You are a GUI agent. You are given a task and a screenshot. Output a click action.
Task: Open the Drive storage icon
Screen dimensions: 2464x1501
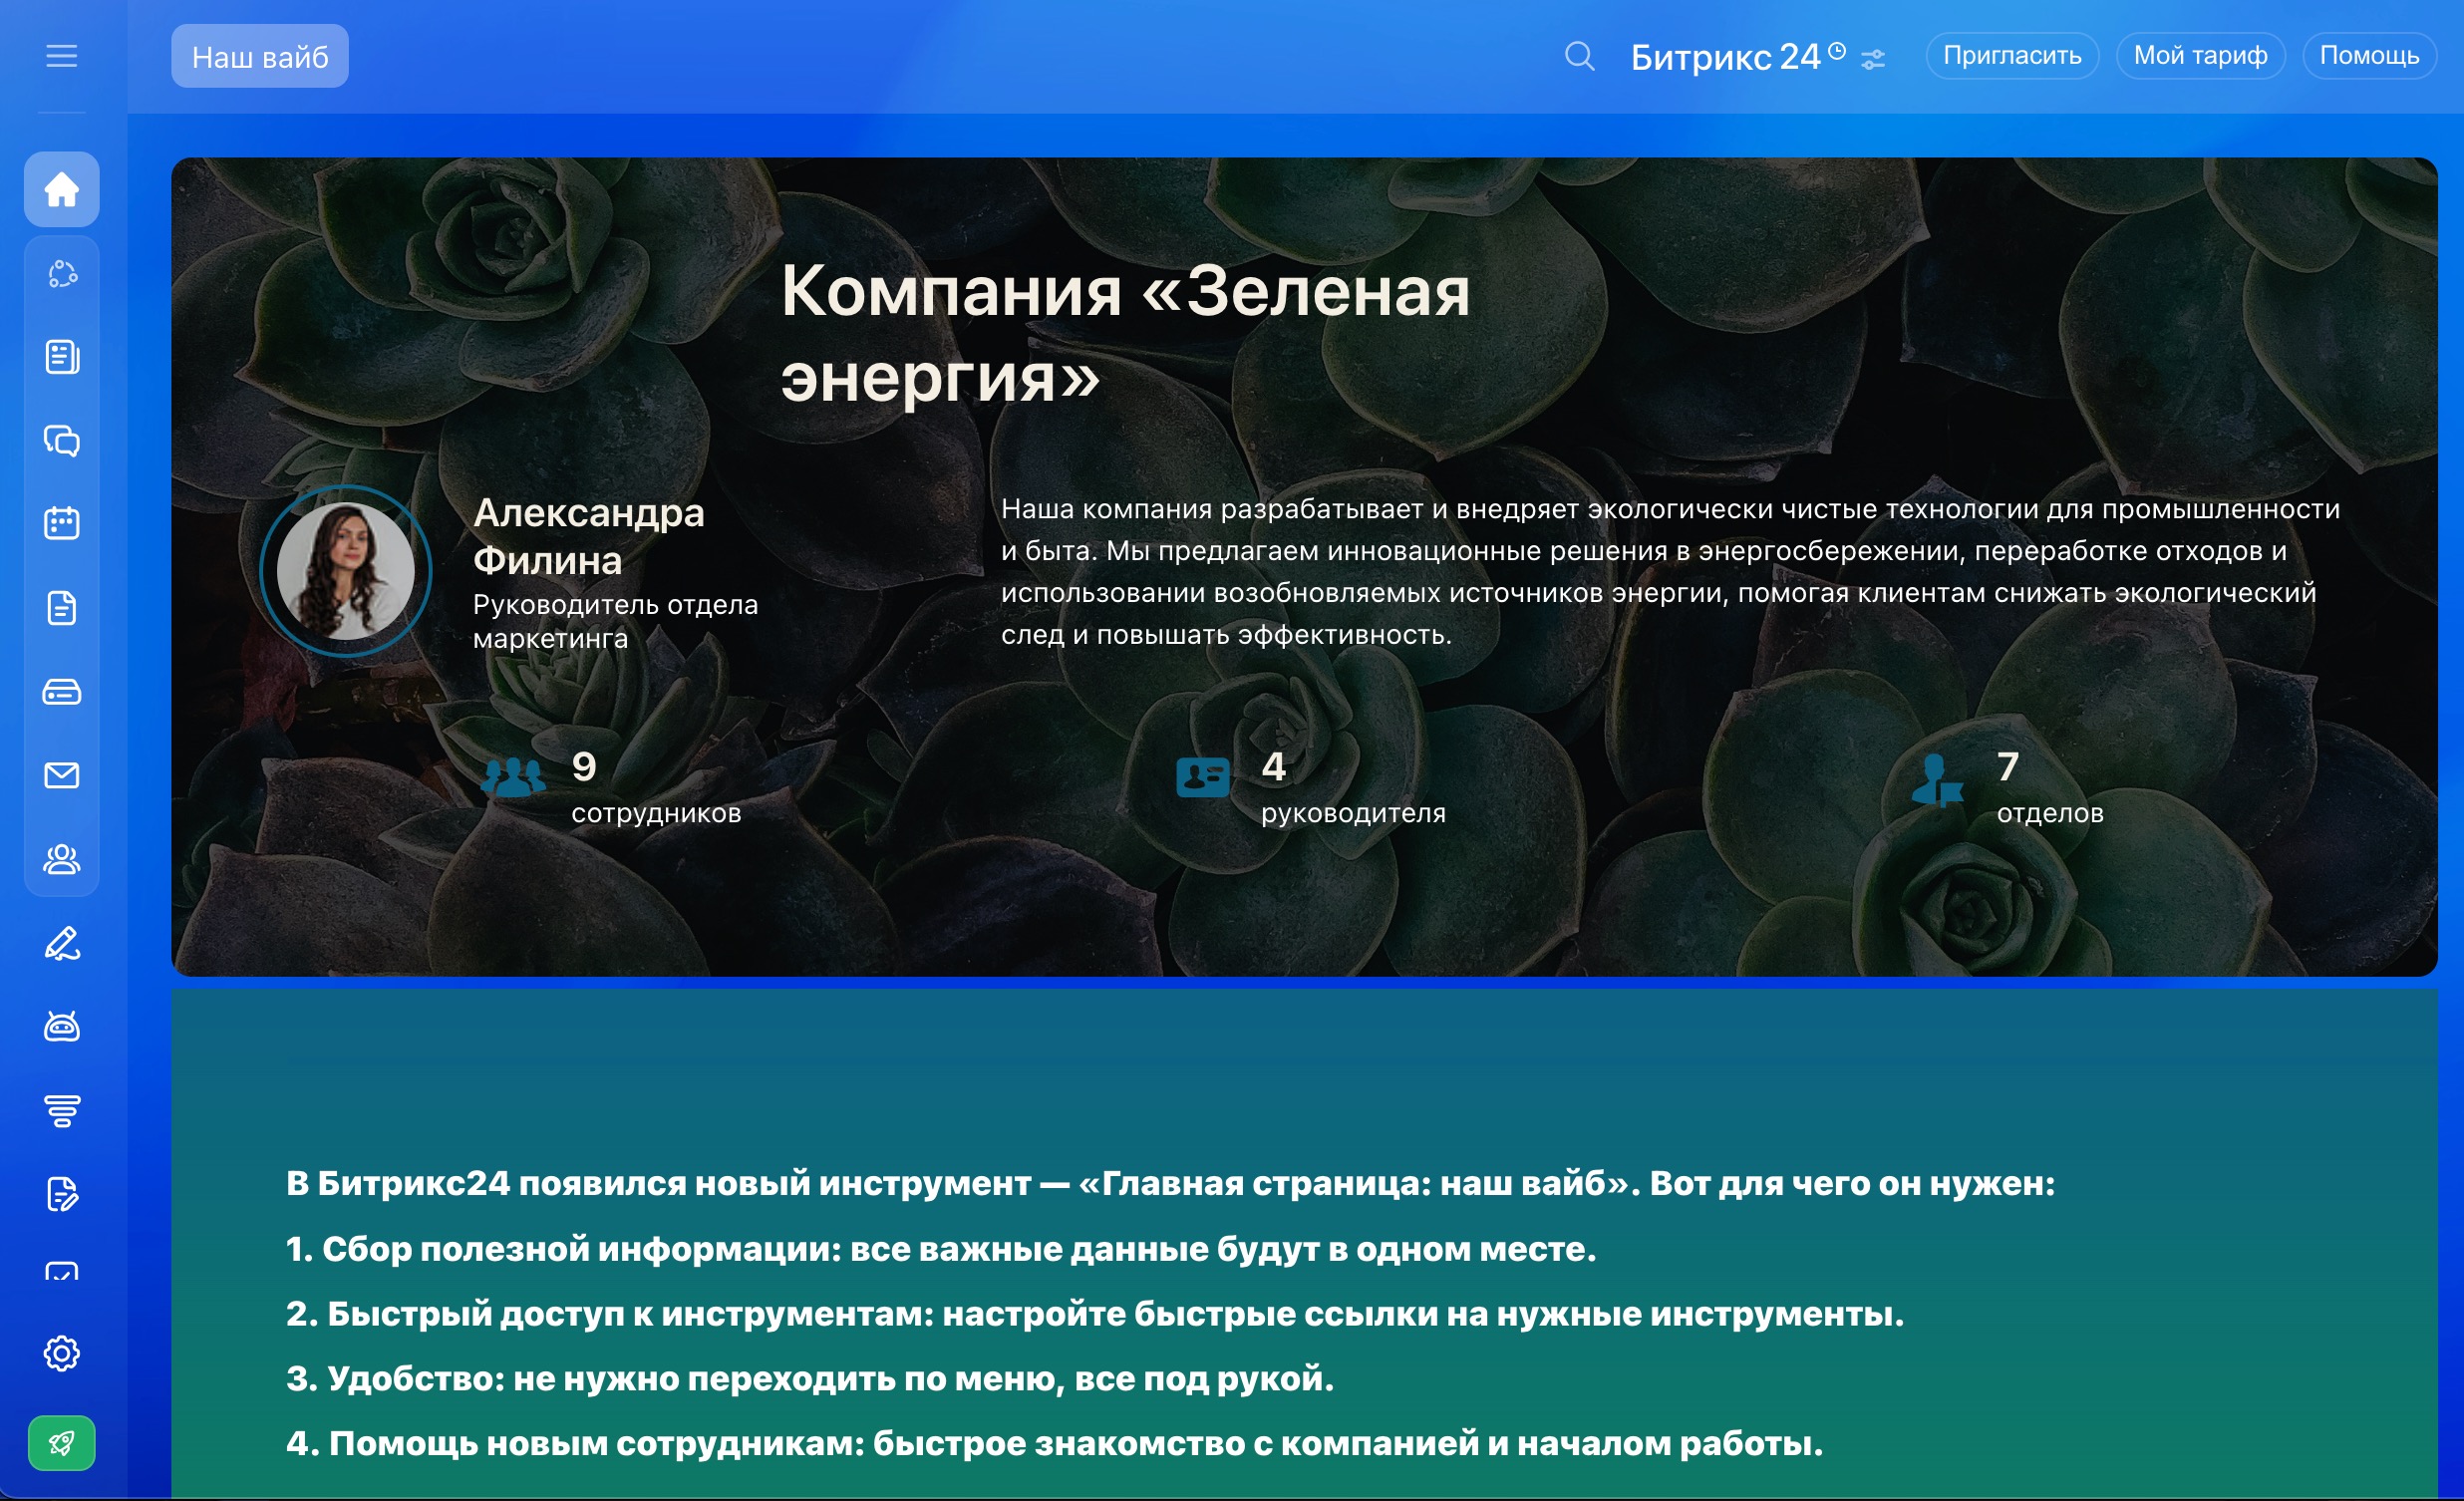pos(62,692)
